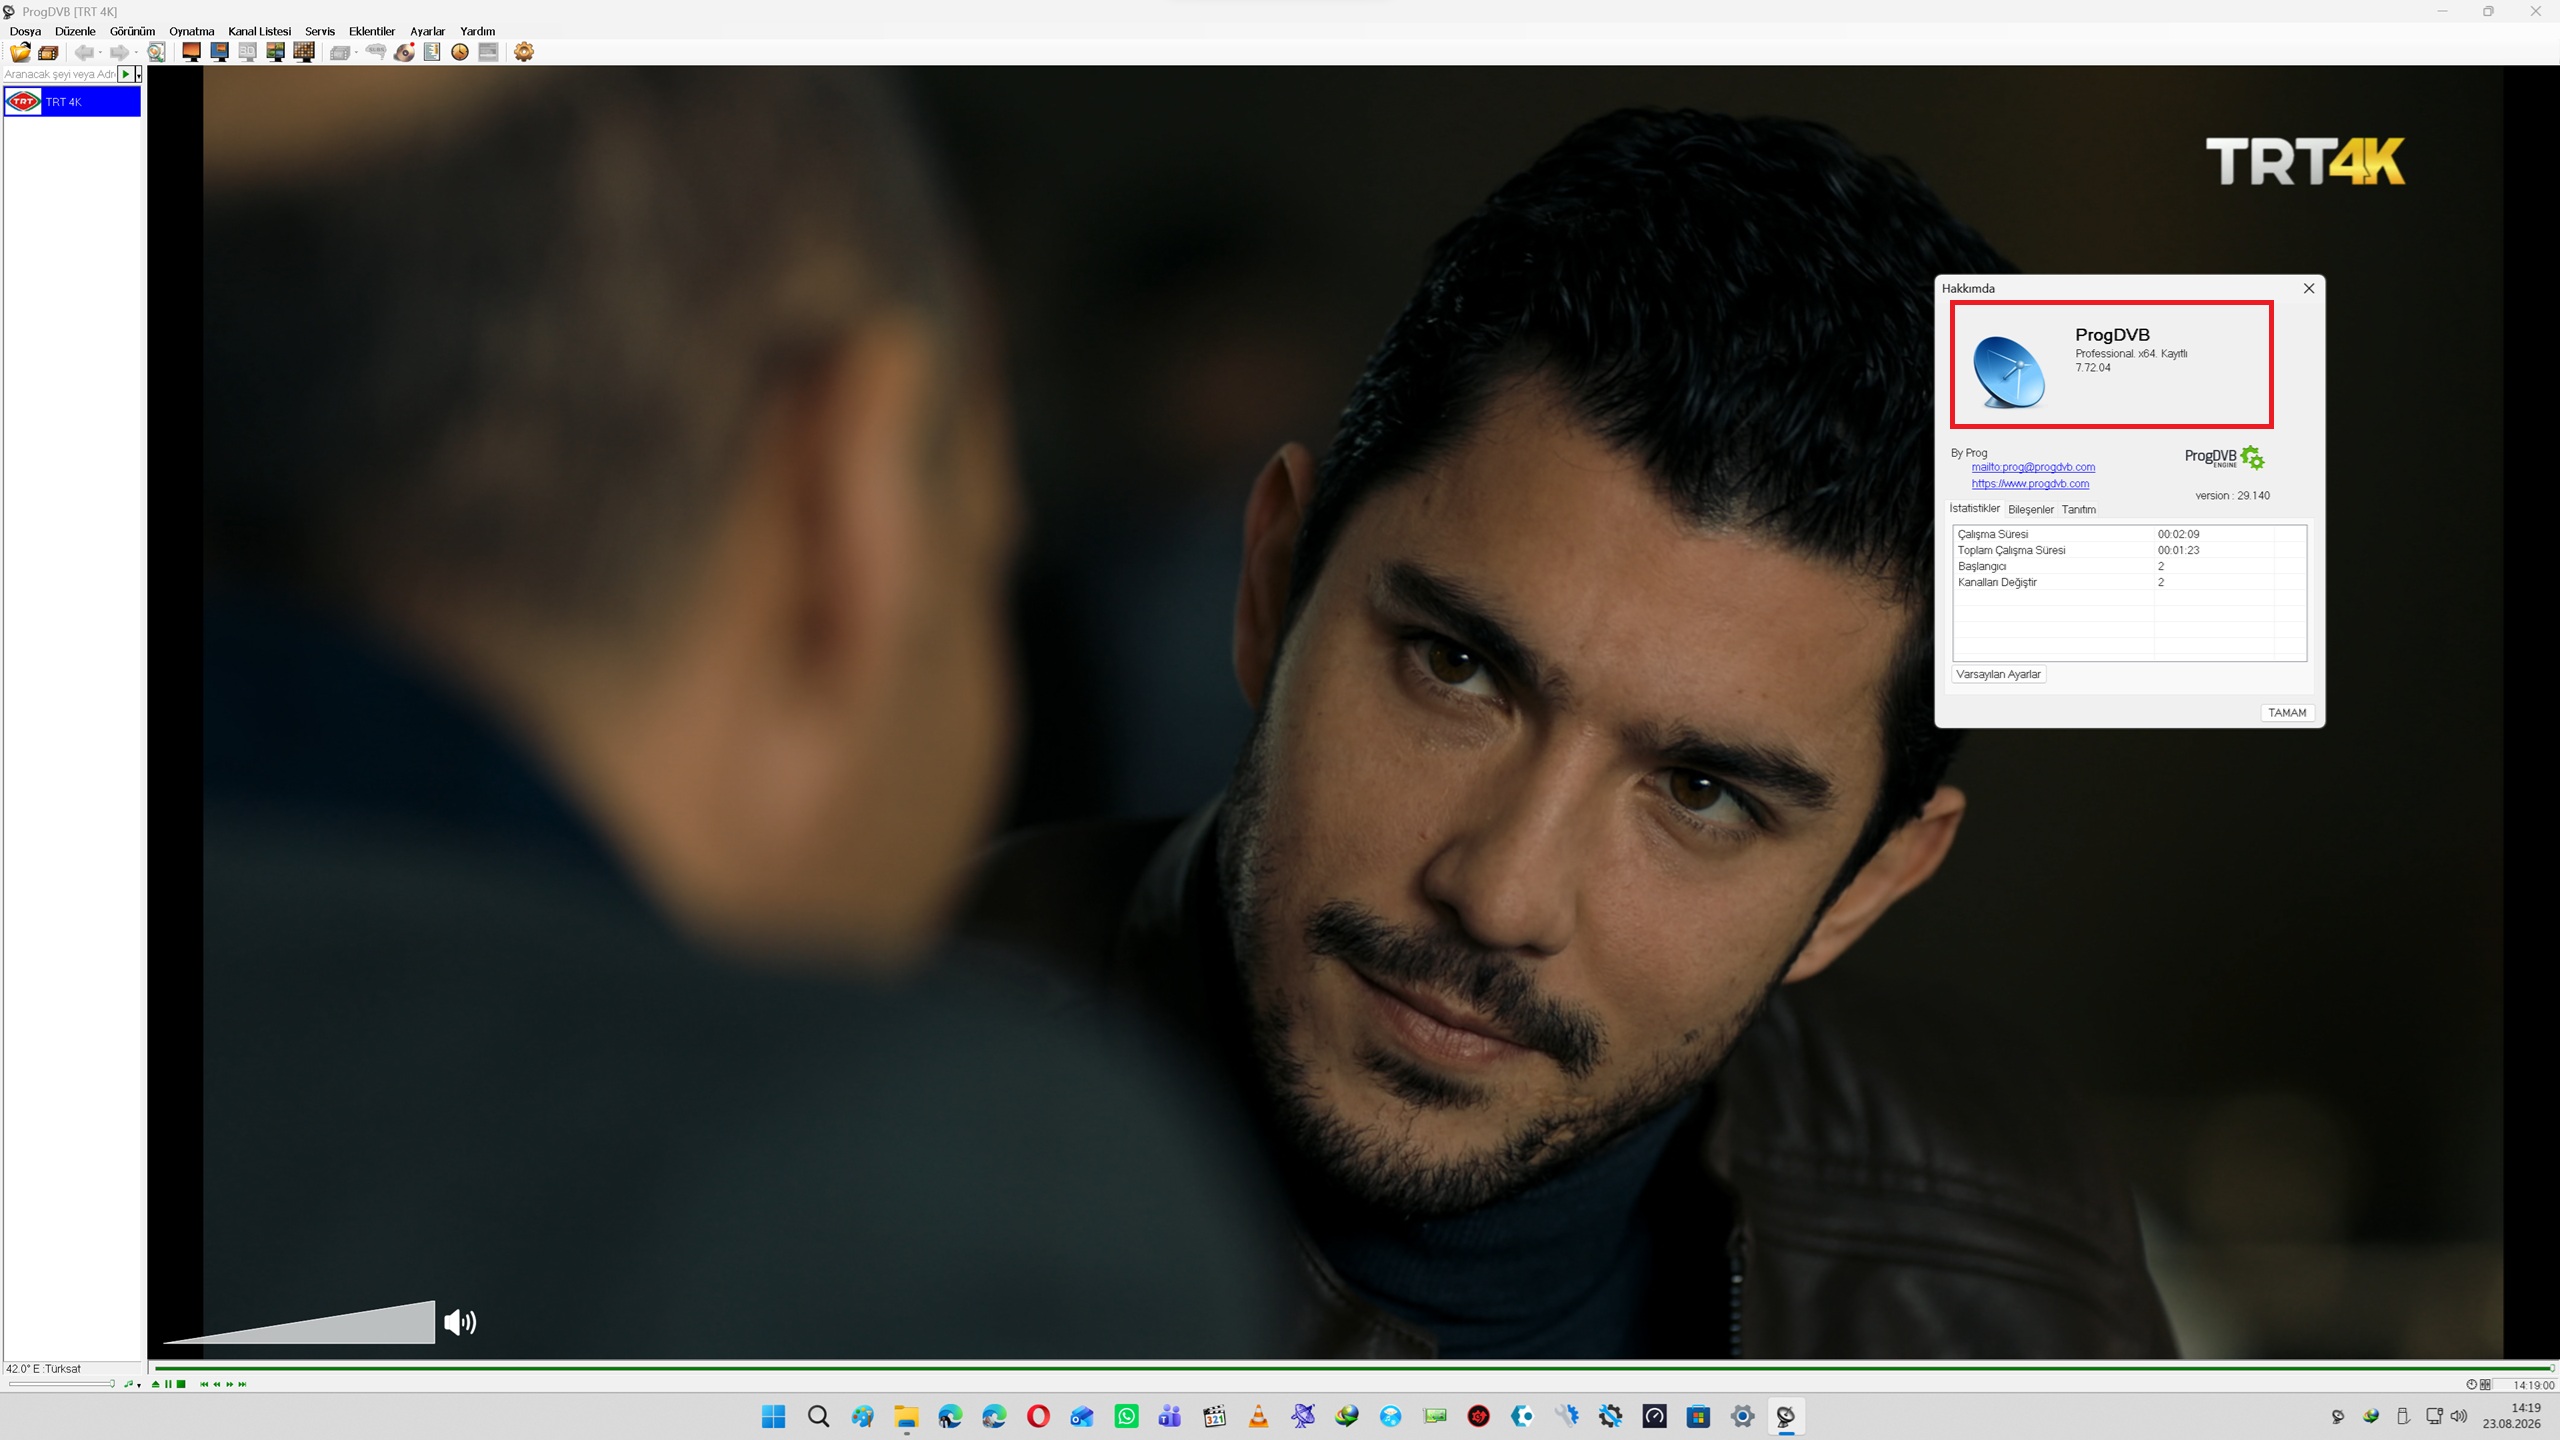Click the Varsayılan Ayarlar button
This screenshot has height=1440, width=2560.
click(1998, 674)
